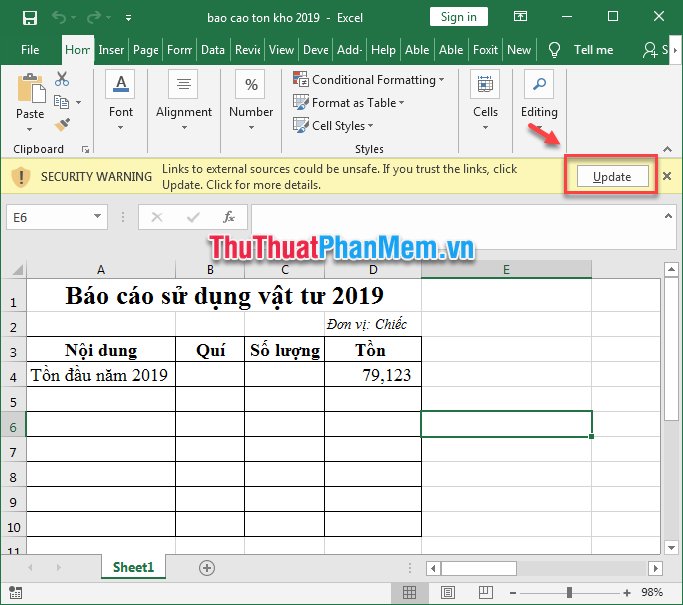The width and height of the screenshot is (683, 605).
Task: Click the Insert Function fx icon
Action: (x=229, y=216)
